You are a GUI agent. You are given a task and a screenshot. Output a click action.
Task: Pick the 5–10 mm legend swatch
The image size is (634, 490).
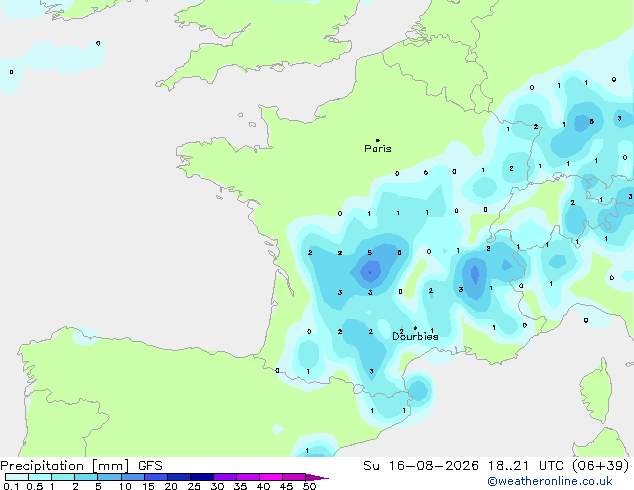[x=109, y=477]
